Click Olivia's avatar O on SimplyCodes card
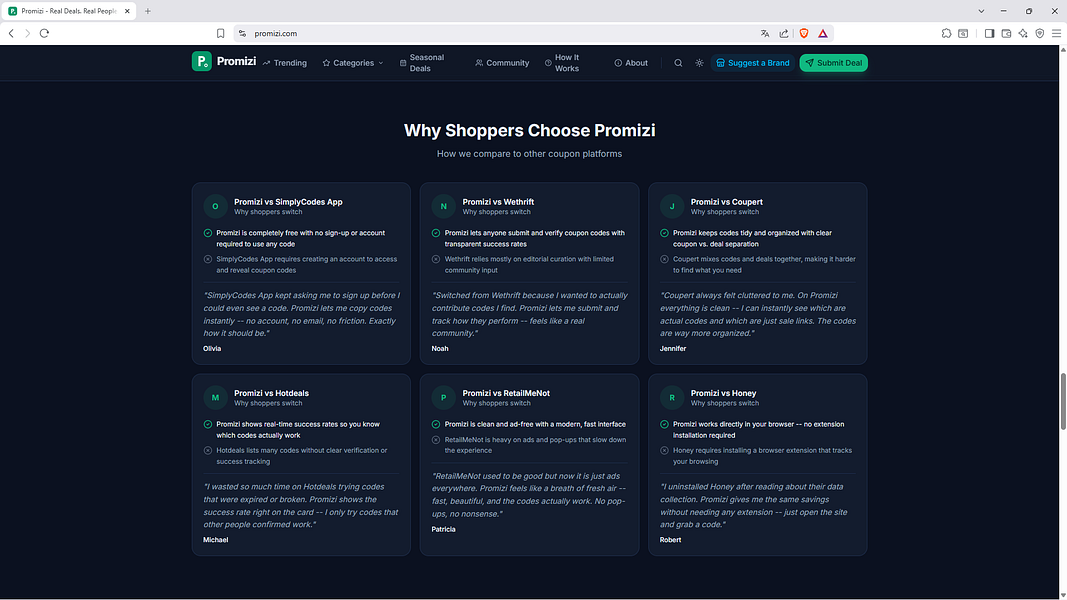1067x600 pixels. click(215, 206)
